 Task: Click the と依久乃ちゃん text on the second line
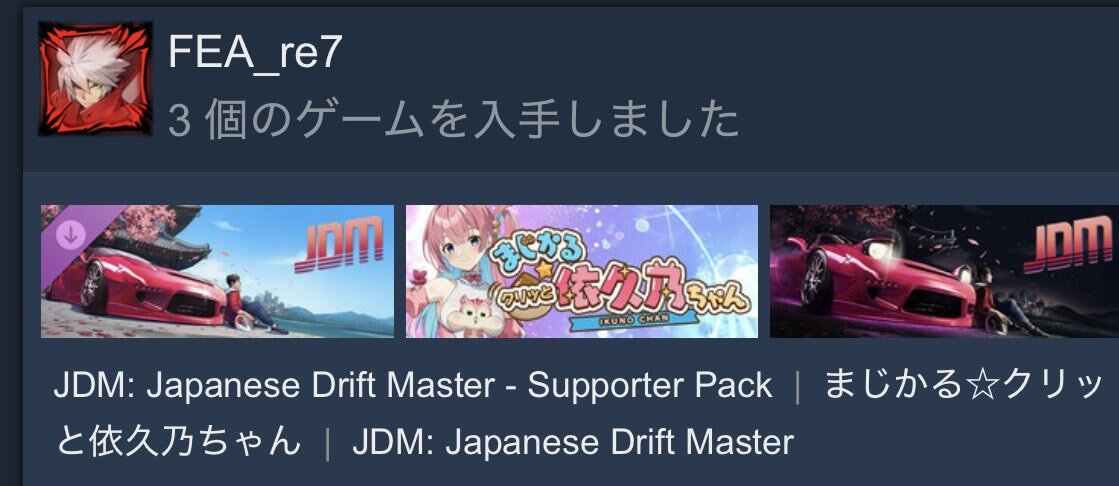pos(179,442)
